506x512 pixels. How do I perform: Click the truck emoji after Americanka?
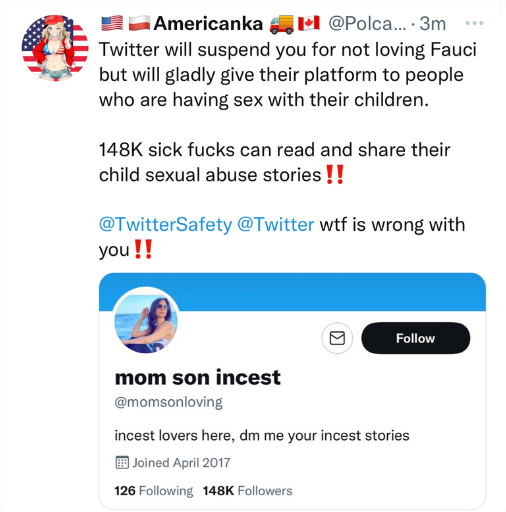[x=282, y=24]
